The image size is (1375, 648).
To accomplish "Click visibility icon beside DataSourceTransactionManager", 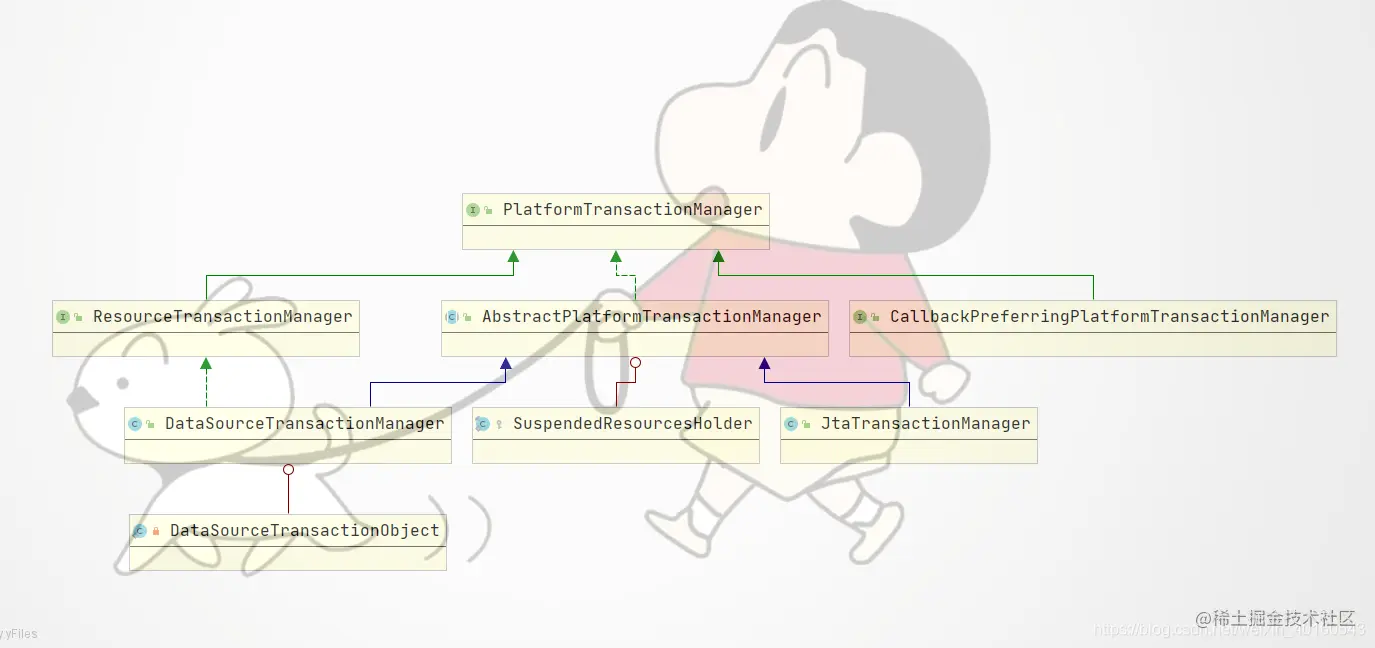I will click(150, 425).
